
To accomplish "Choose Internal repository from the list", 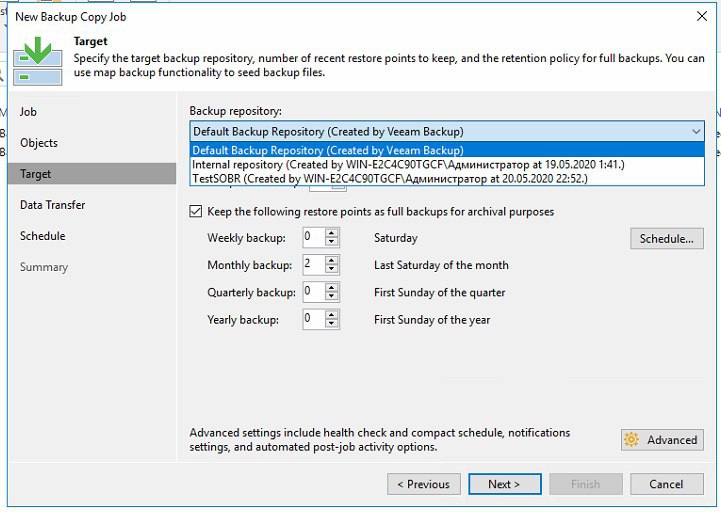I will coord(447,165).
